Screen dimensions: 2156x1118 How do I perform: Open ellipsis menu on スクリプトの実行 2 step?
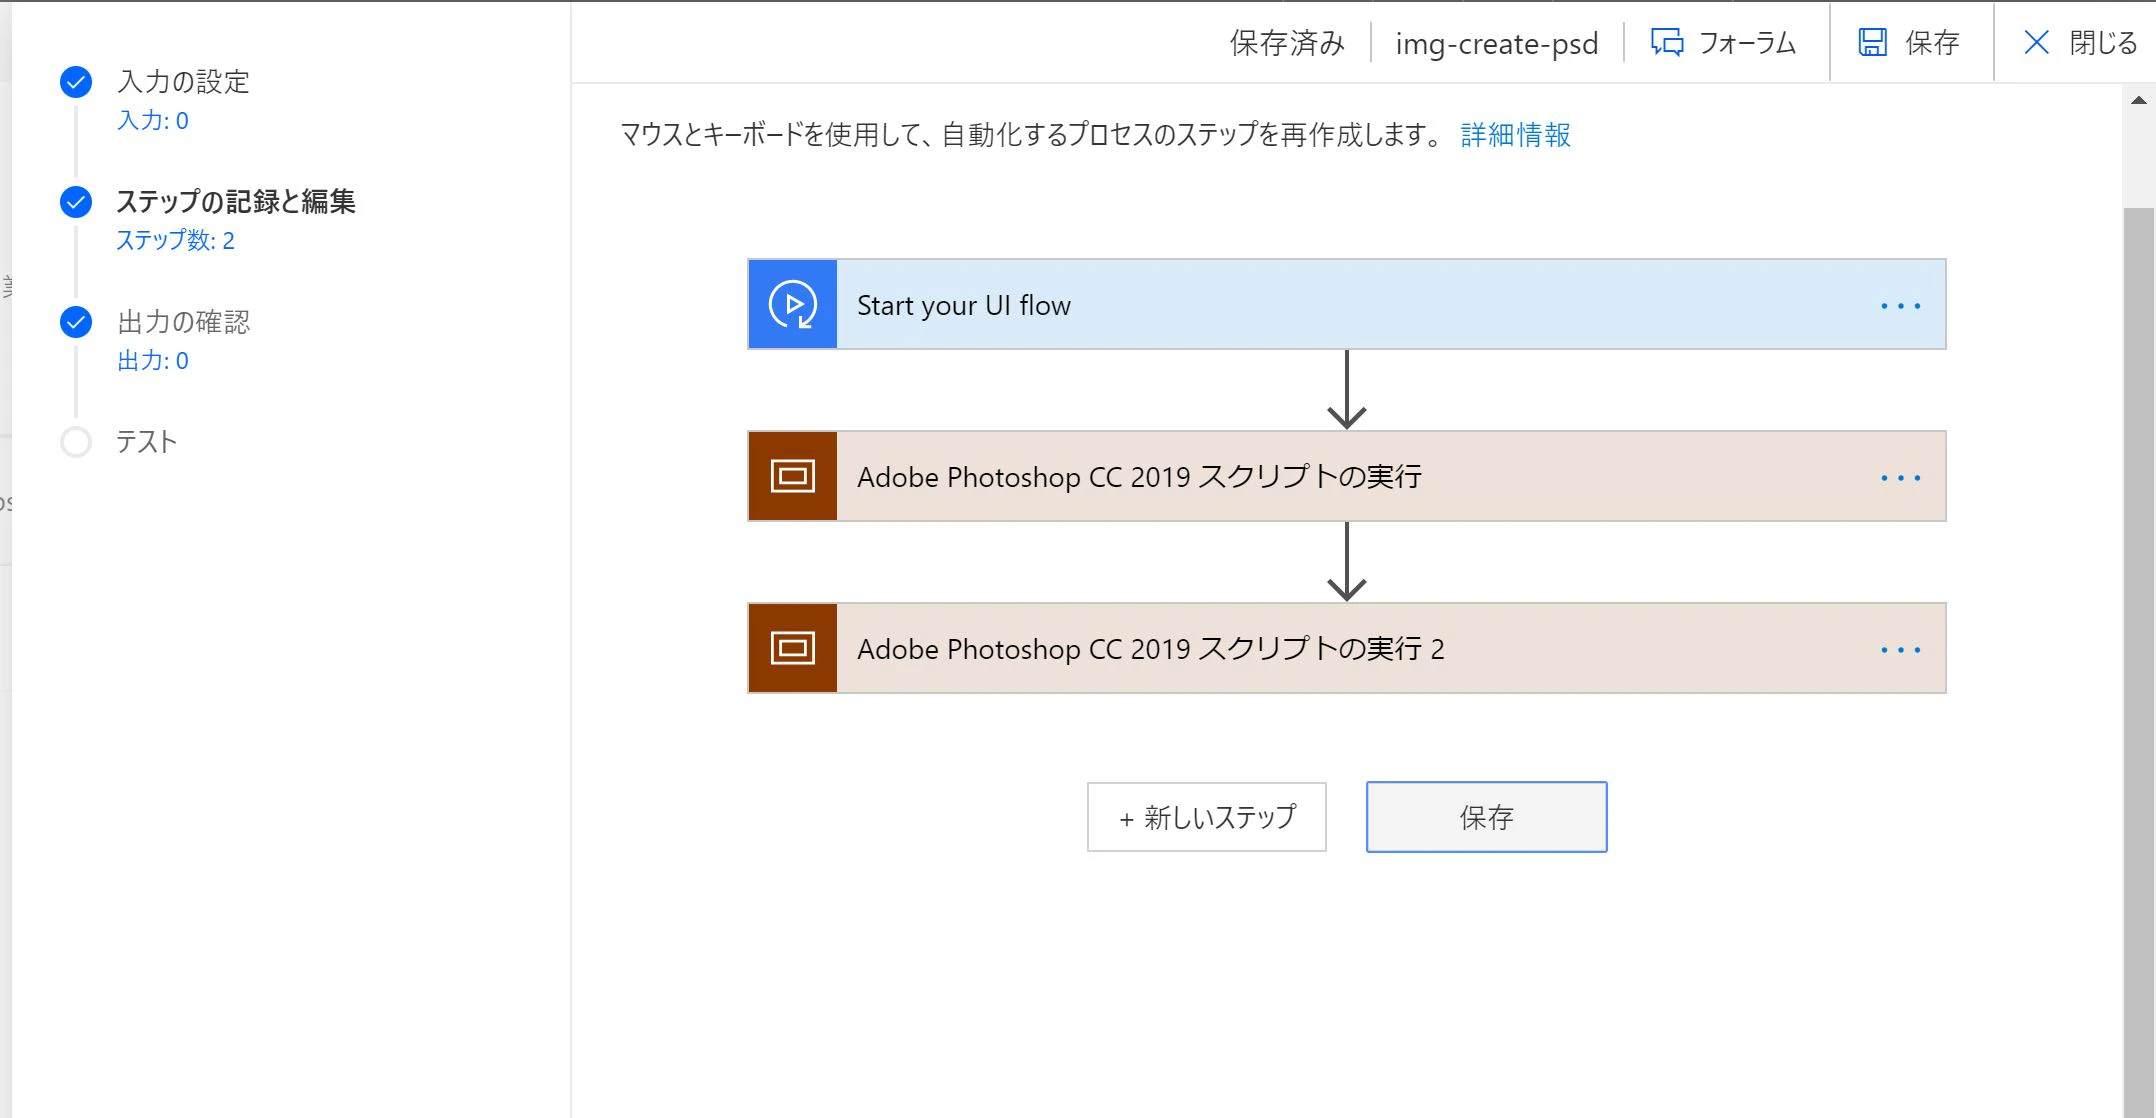tap(1900, 650)
